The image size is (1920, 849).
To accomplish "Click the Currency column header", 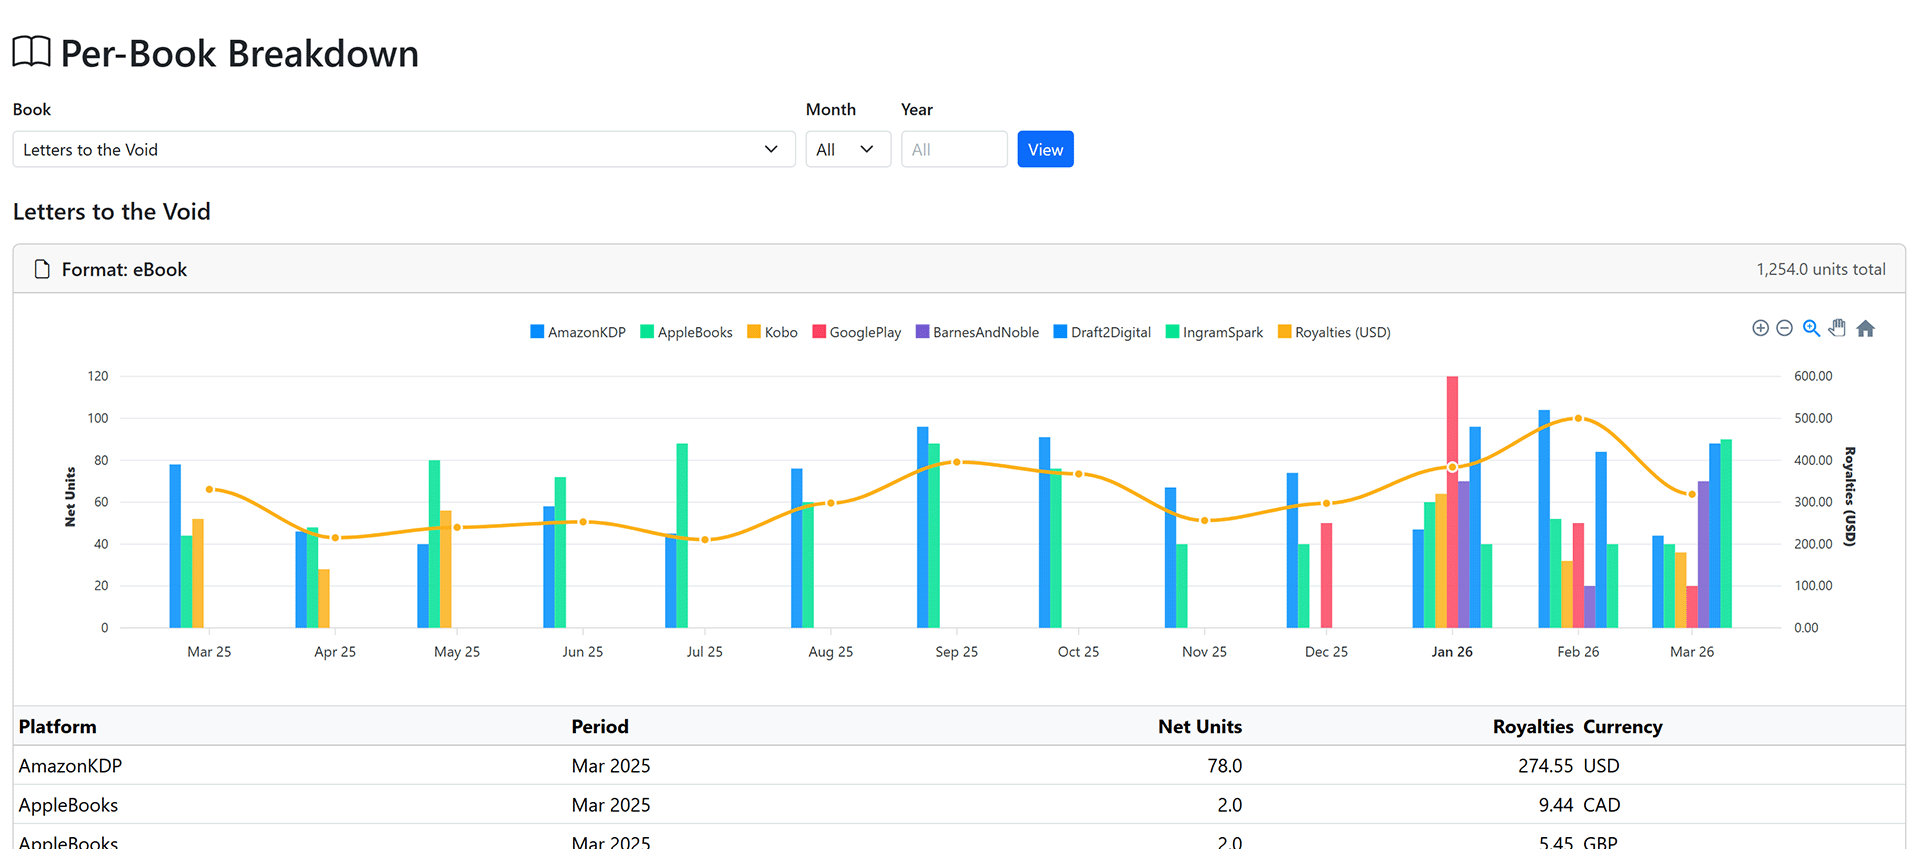I will [1623, 727].
